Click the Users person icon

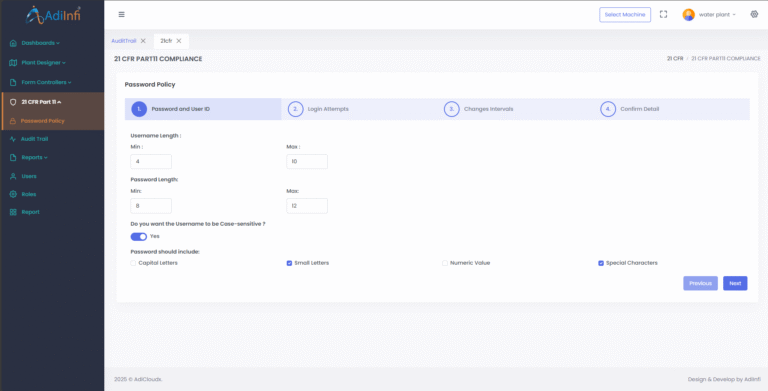[x=13, y=176]
